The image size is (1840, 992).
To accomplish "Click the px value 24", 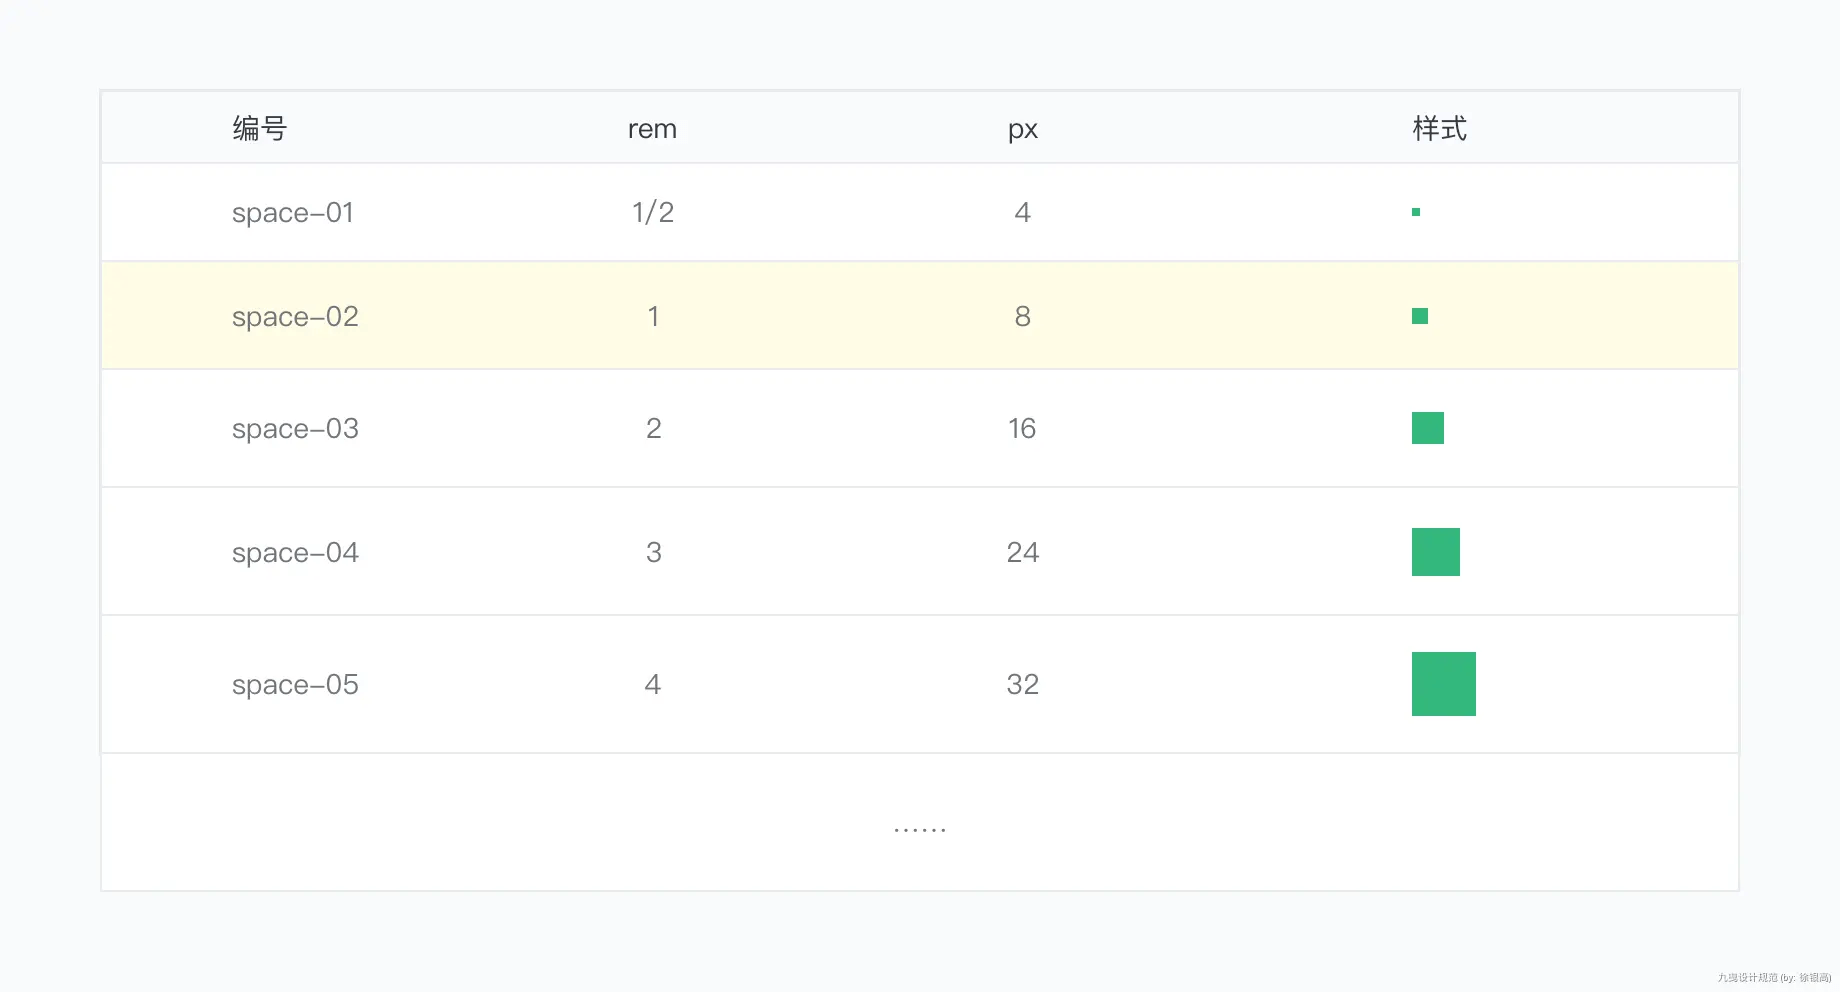I will tap(1022, 552).
